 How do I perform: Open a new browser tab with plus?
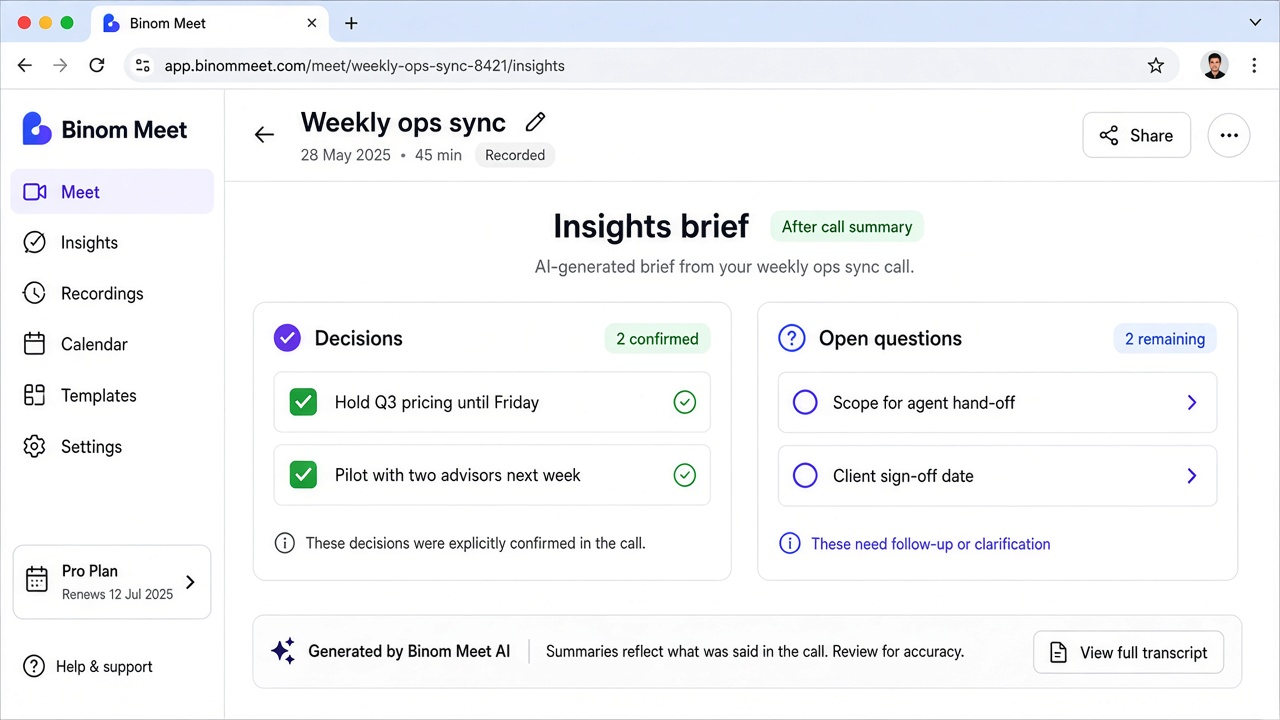[351, 23]
